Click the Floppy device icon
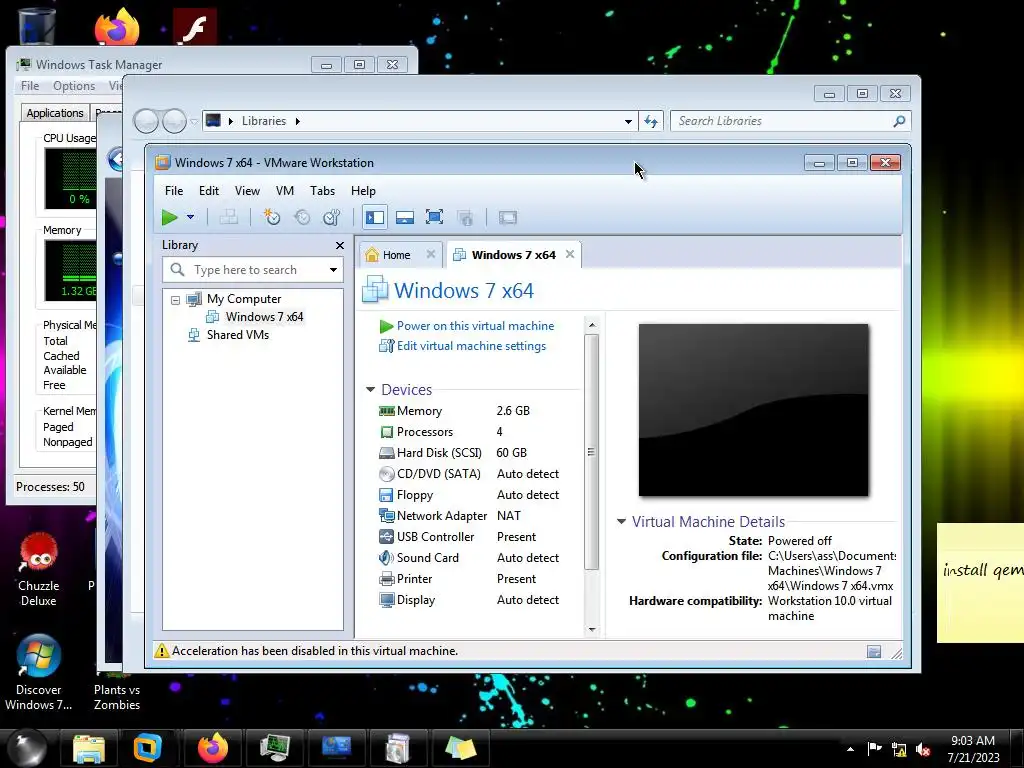Screen dimensions: 1024x768 387,495
